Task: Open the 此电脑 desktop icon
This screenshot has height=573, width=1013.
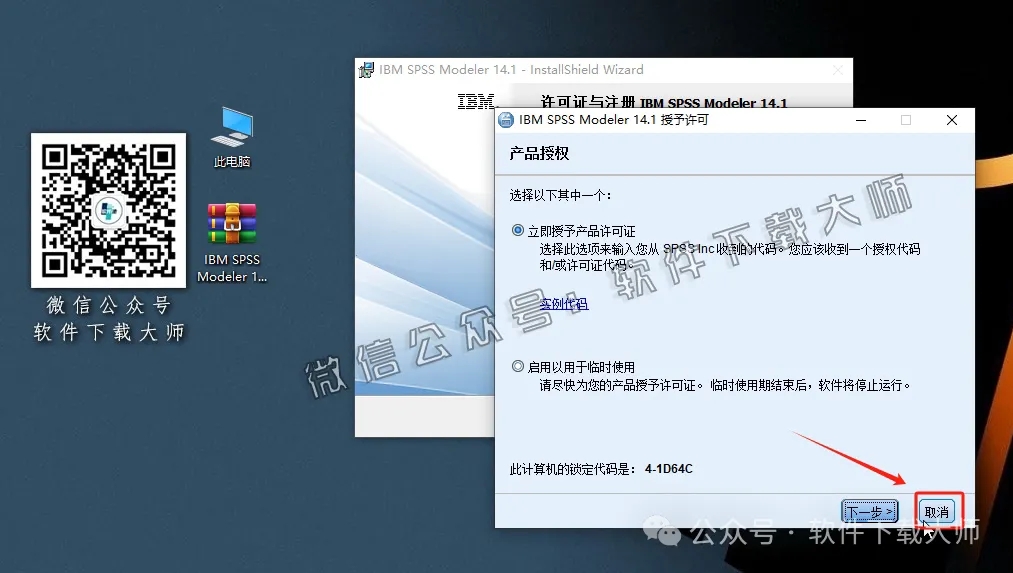Action: (232, 136)
